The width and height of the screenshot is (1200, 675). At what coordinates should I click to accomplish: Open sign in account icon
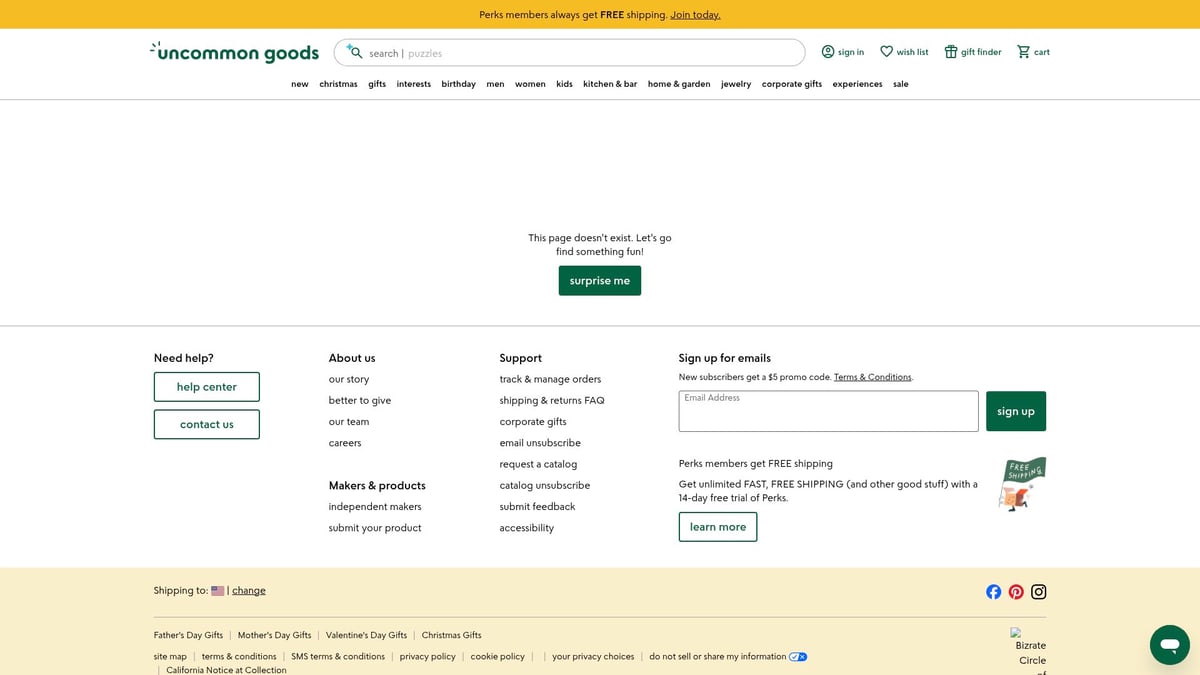(828, 52)
